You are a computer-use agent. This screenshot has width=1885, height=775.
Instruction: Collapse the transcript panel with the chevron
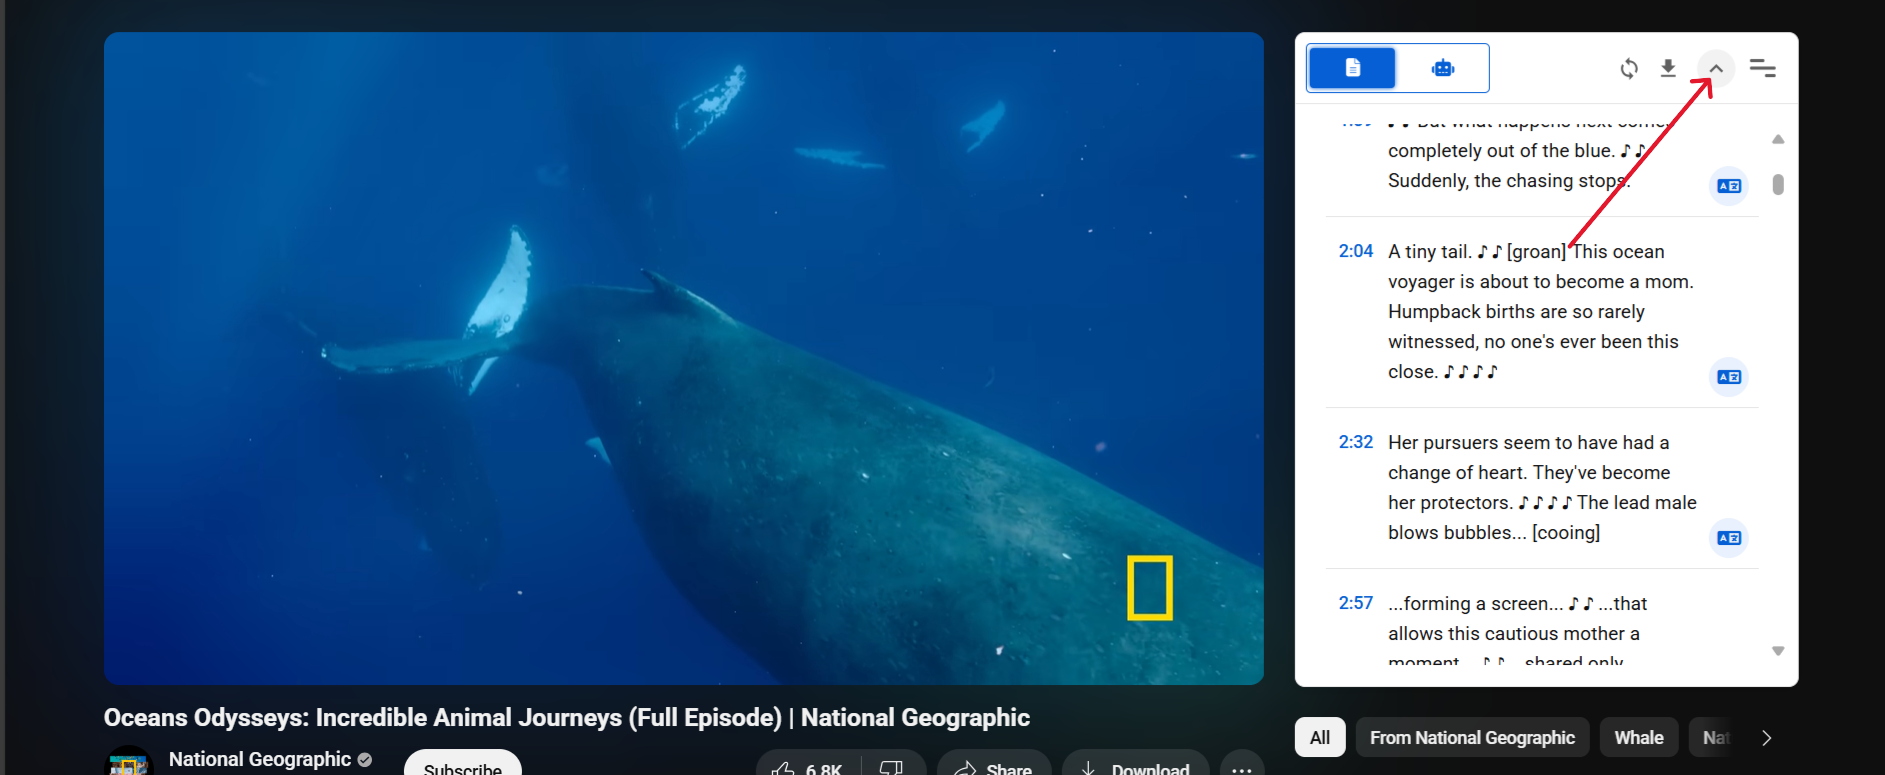point(1716,68)
